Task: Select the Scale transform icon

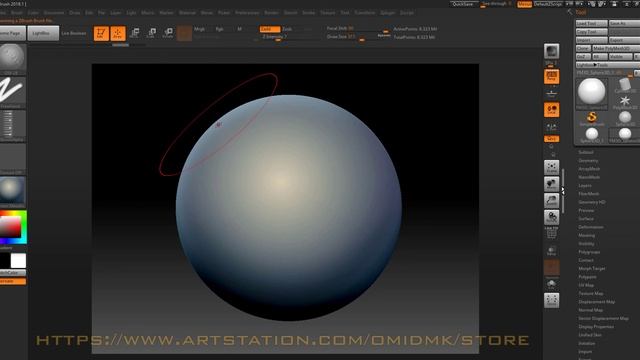Action: point(151,33)
